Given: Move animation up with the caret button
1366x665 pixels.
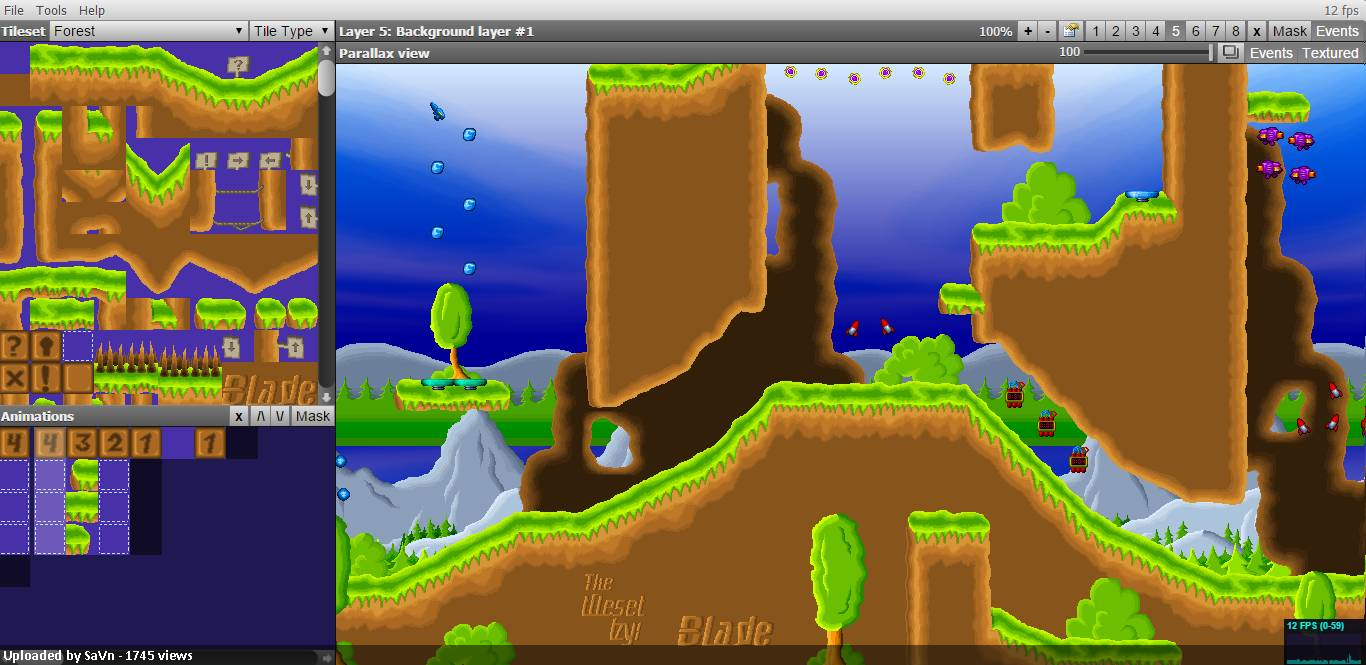Looking at the screenshot, I should 261,416.
